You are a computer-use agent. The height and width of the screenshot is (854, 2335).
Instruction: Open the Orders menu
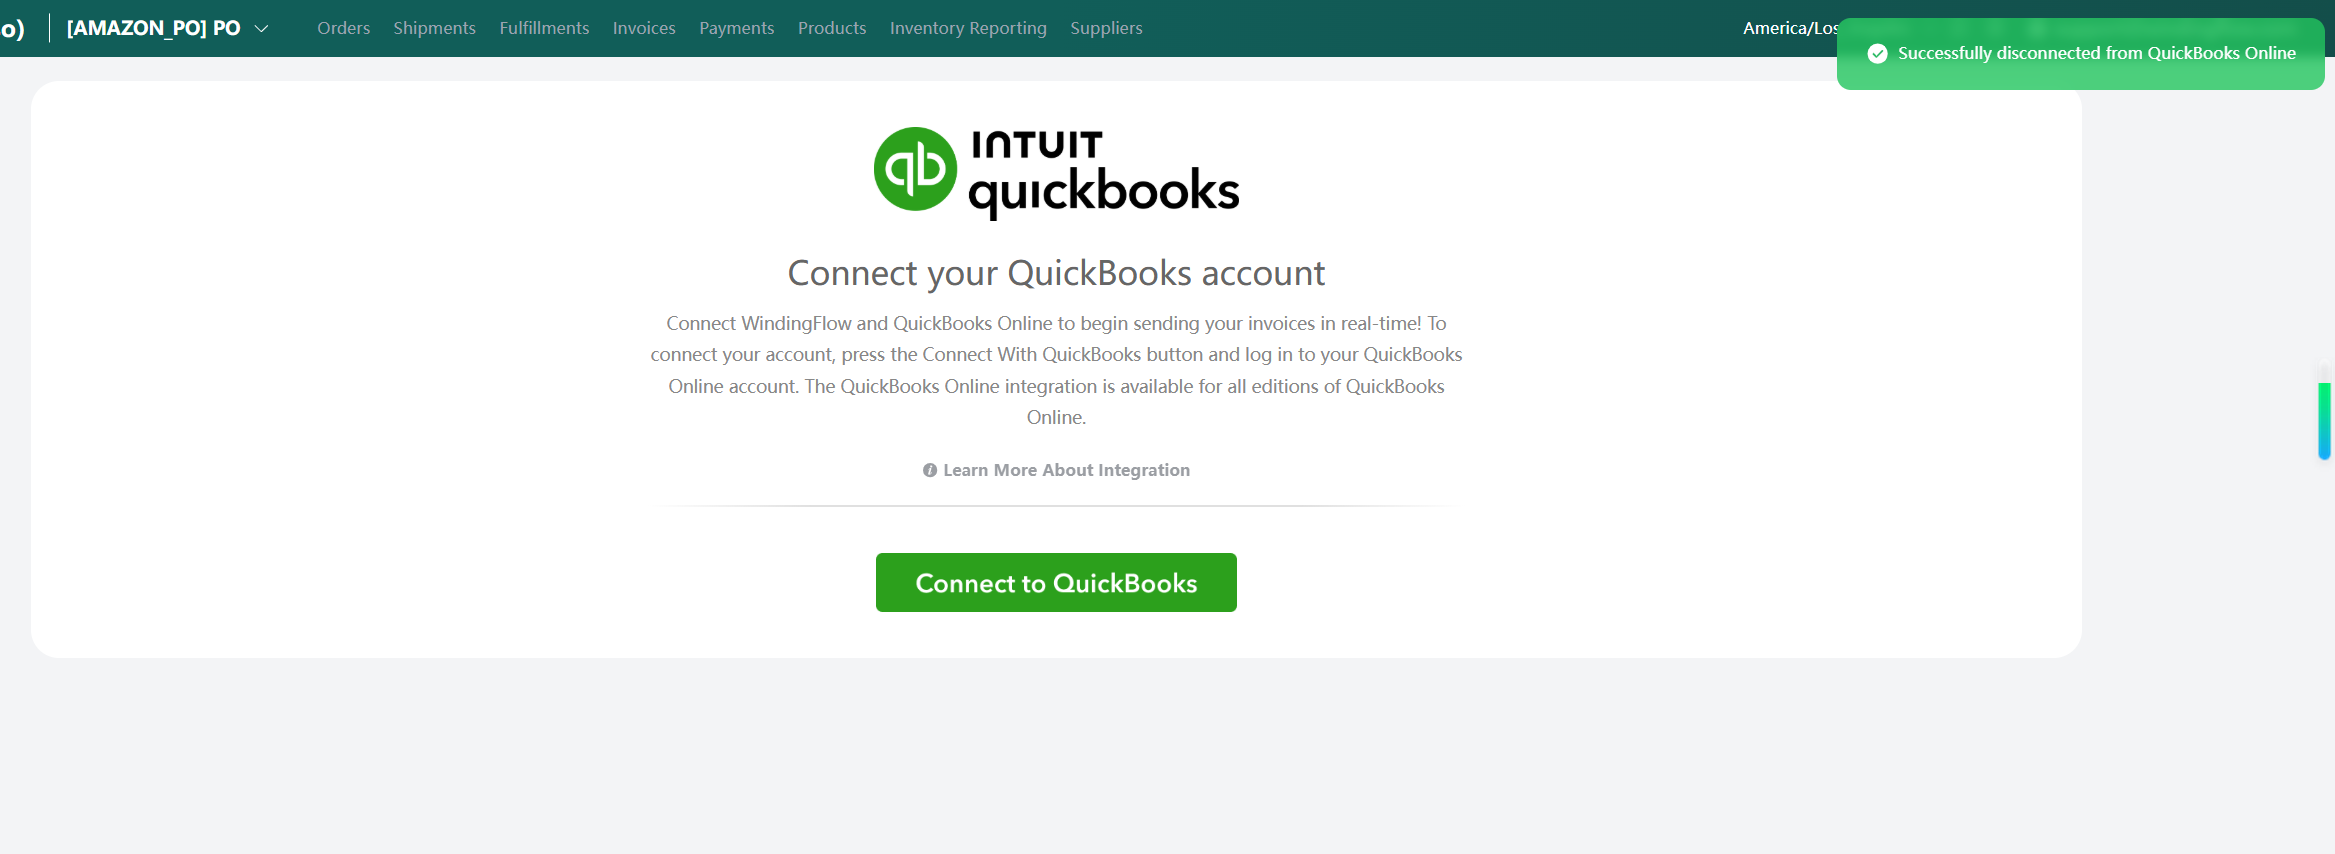coord(343,28)
